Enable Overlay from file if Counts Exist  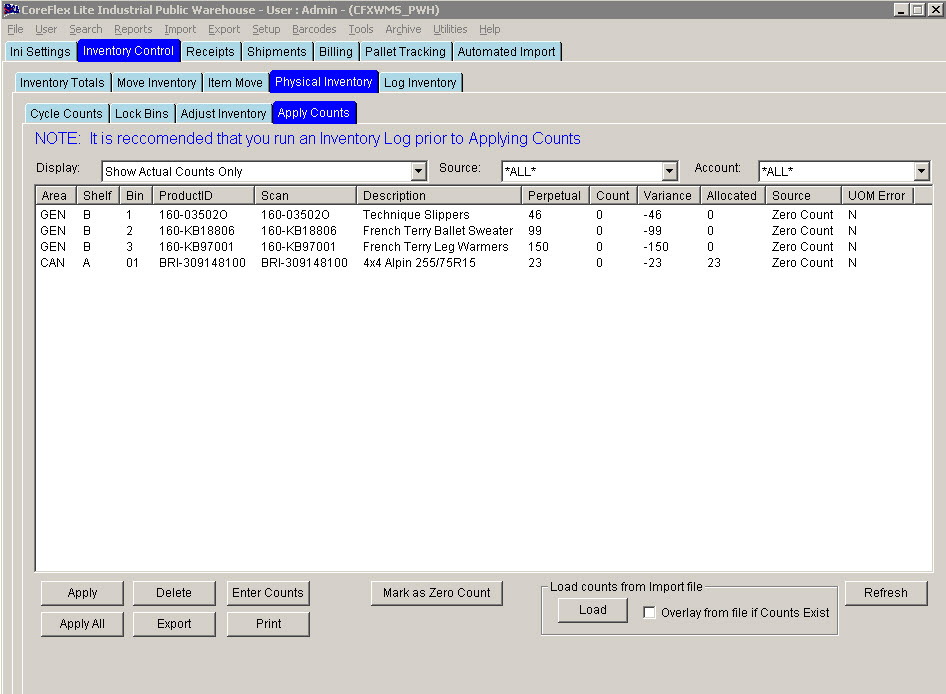[x=649, y=613]
